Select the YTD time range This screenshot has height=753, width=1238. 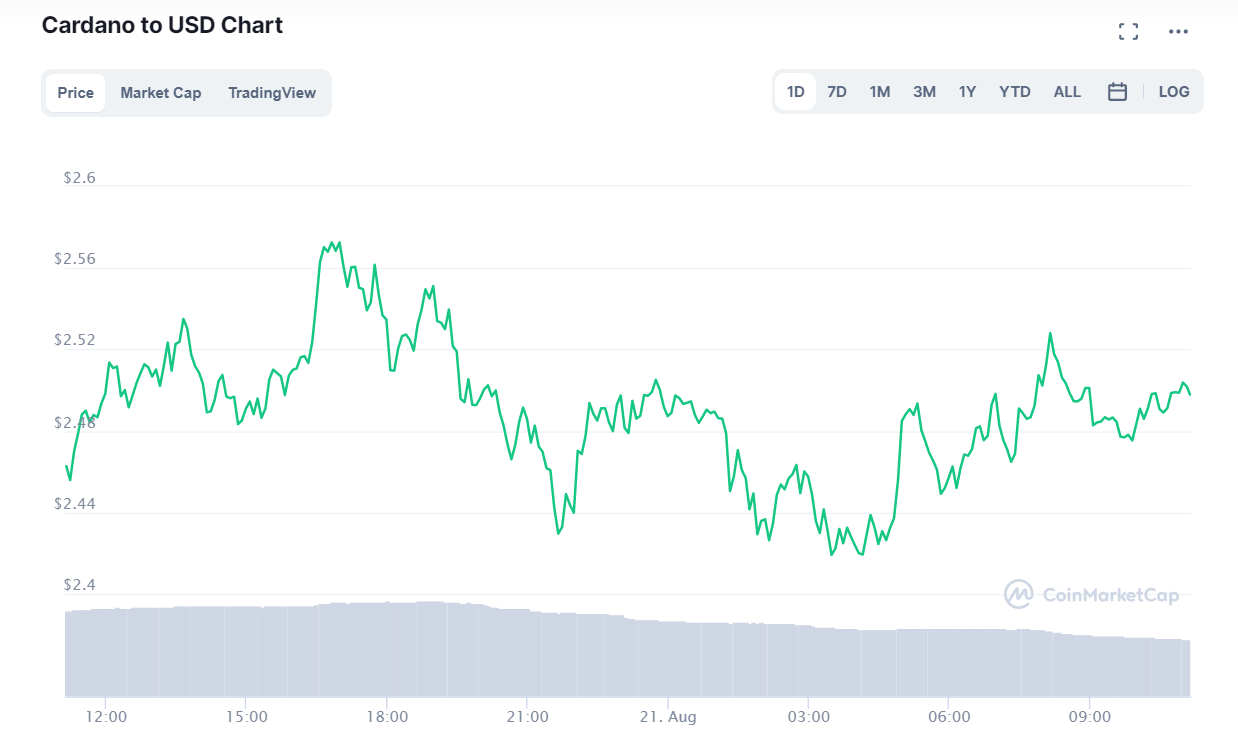click(1014, 91)
